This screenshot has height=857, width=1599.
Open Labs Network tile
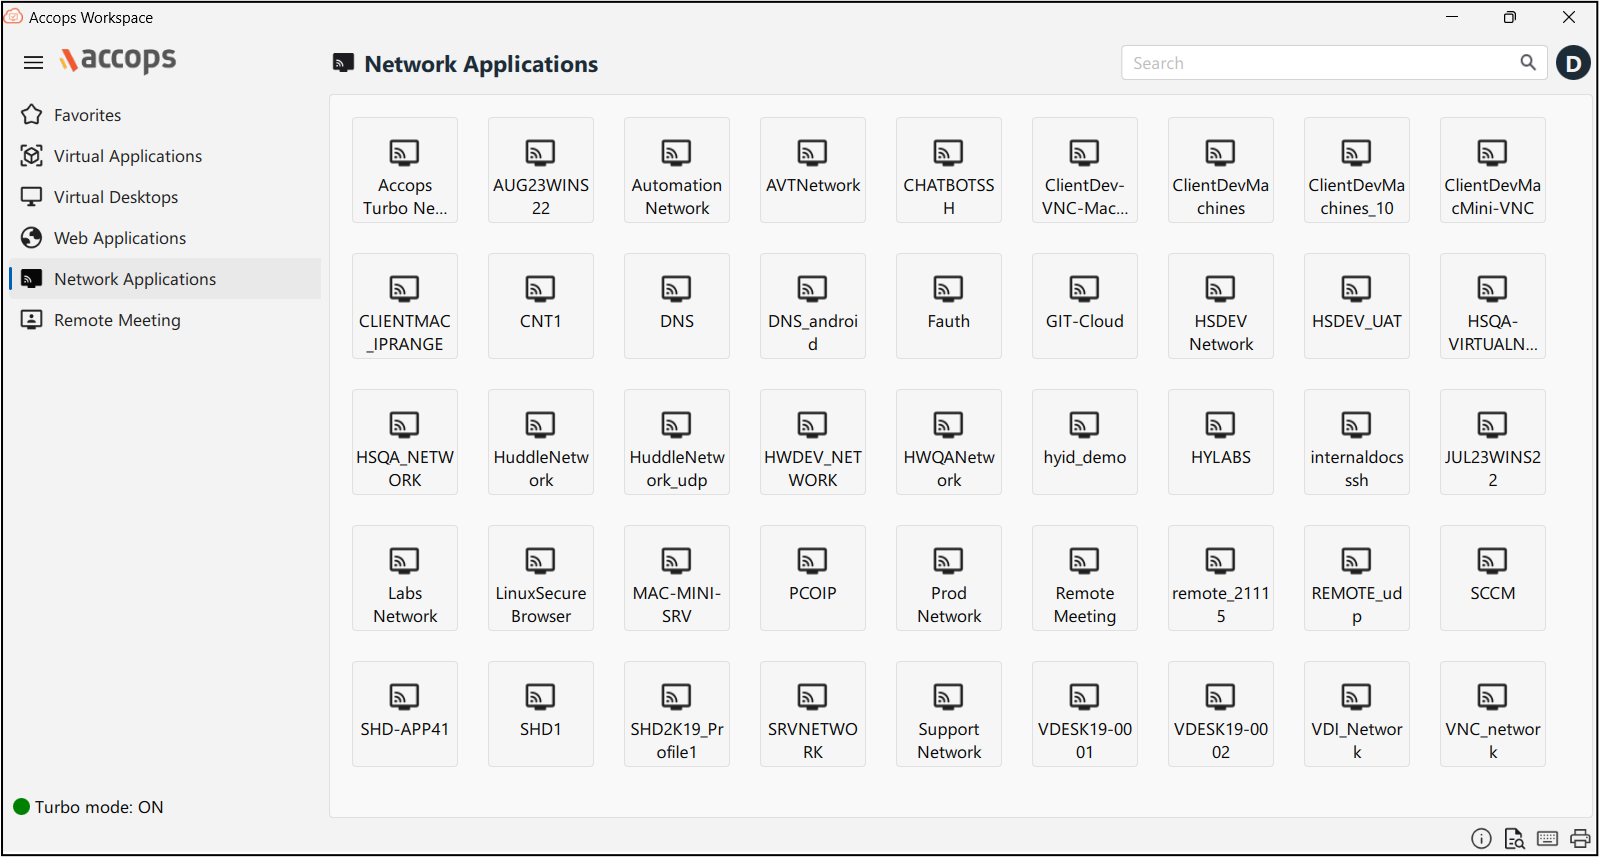pos(405,578)
